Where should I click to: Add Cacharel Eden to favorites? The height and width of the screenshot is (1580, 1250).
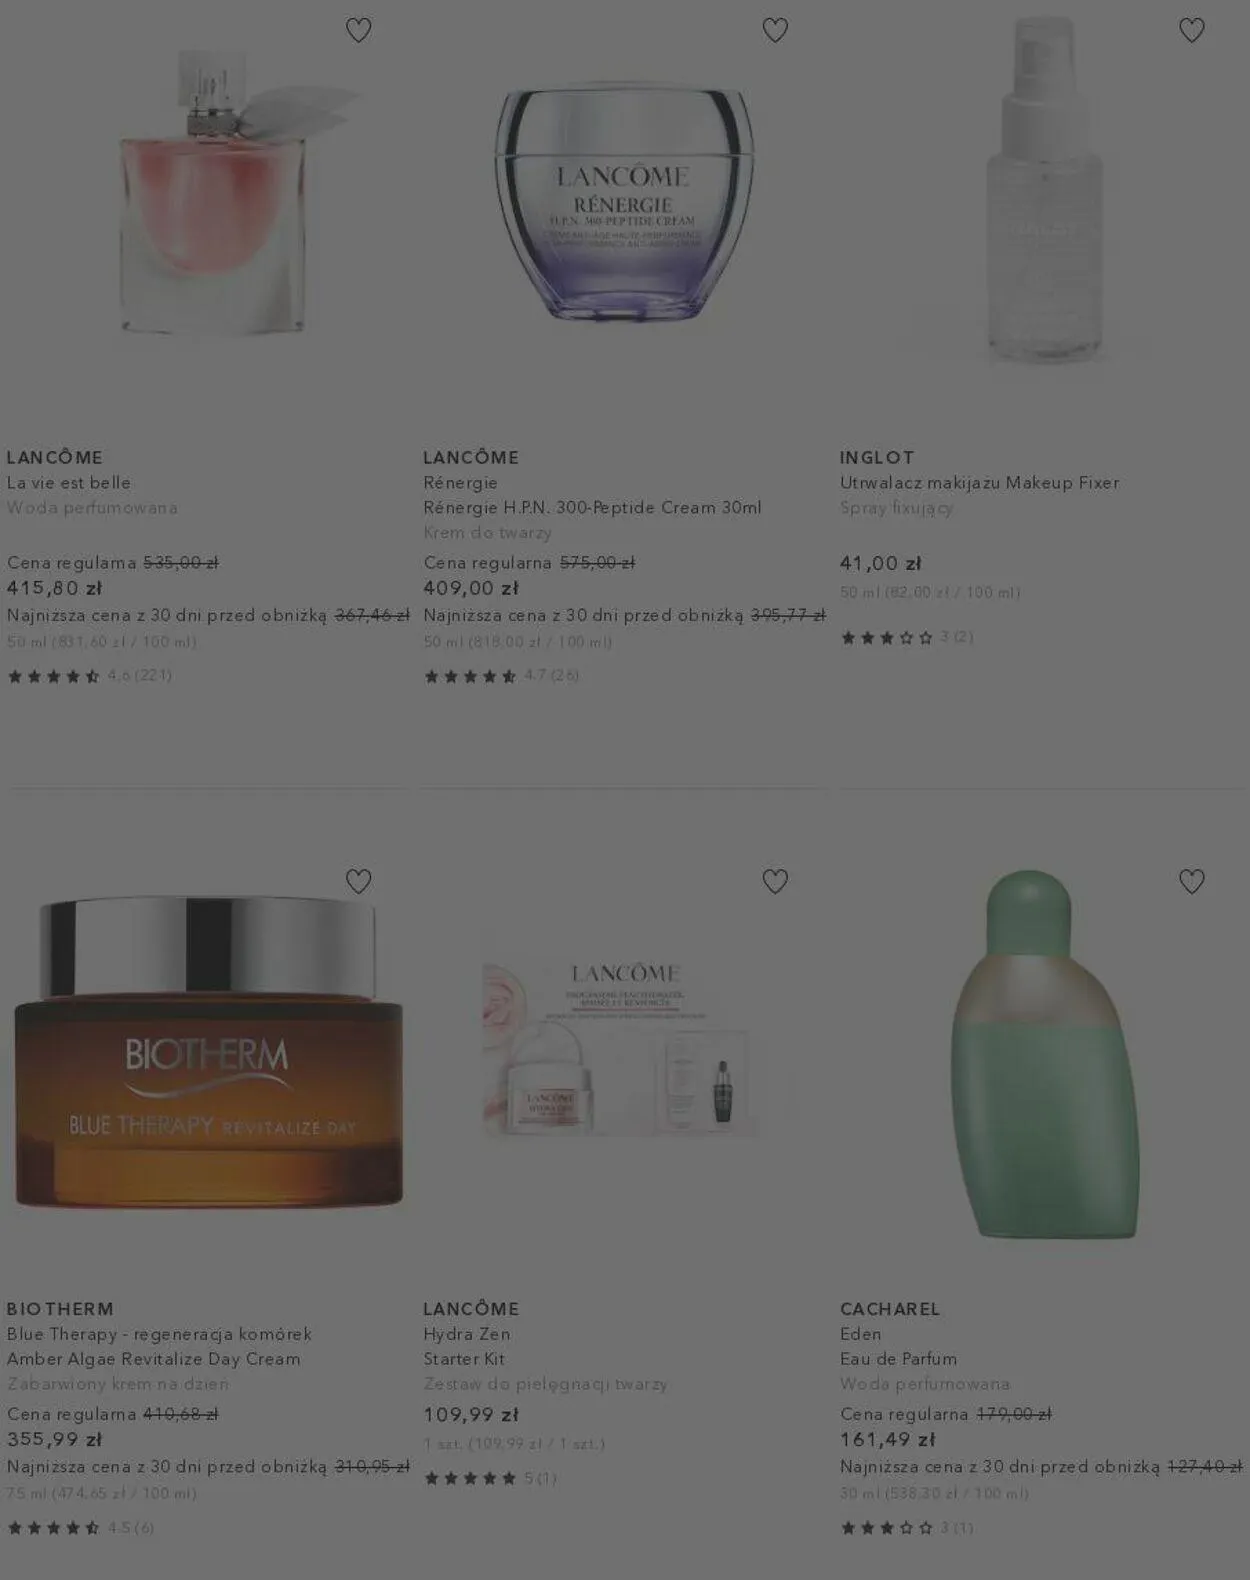[1191, 881]
